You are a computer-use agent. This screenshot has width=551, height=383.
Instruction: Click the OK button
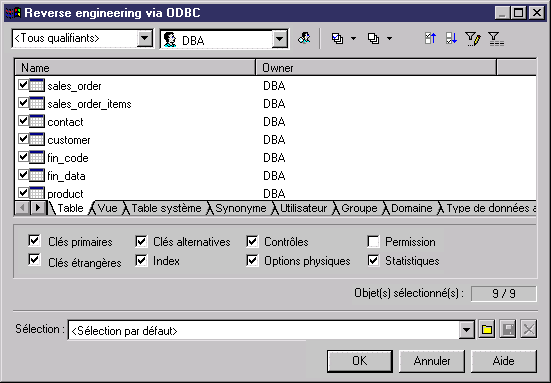click(x=360, y=361)
